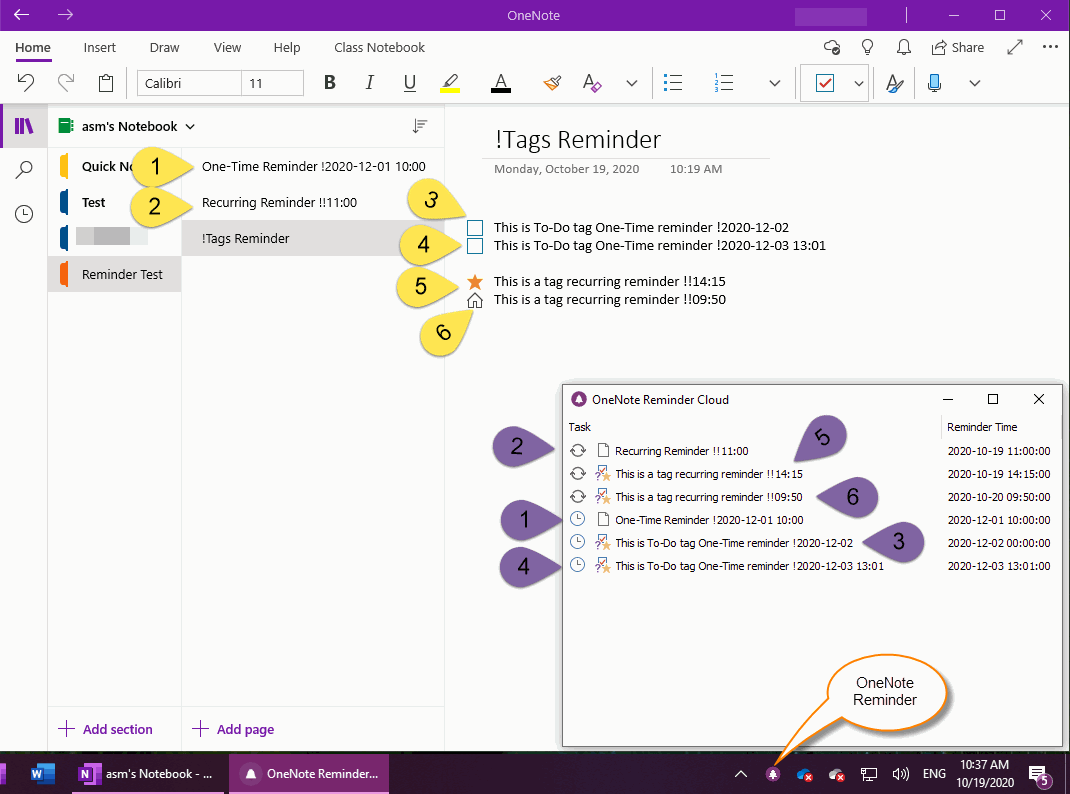Image resolution: width=1070 pixels, height=794 pixels.
Task: Click OneNote Reminder tray icon
Action: (x=773, y=774)
